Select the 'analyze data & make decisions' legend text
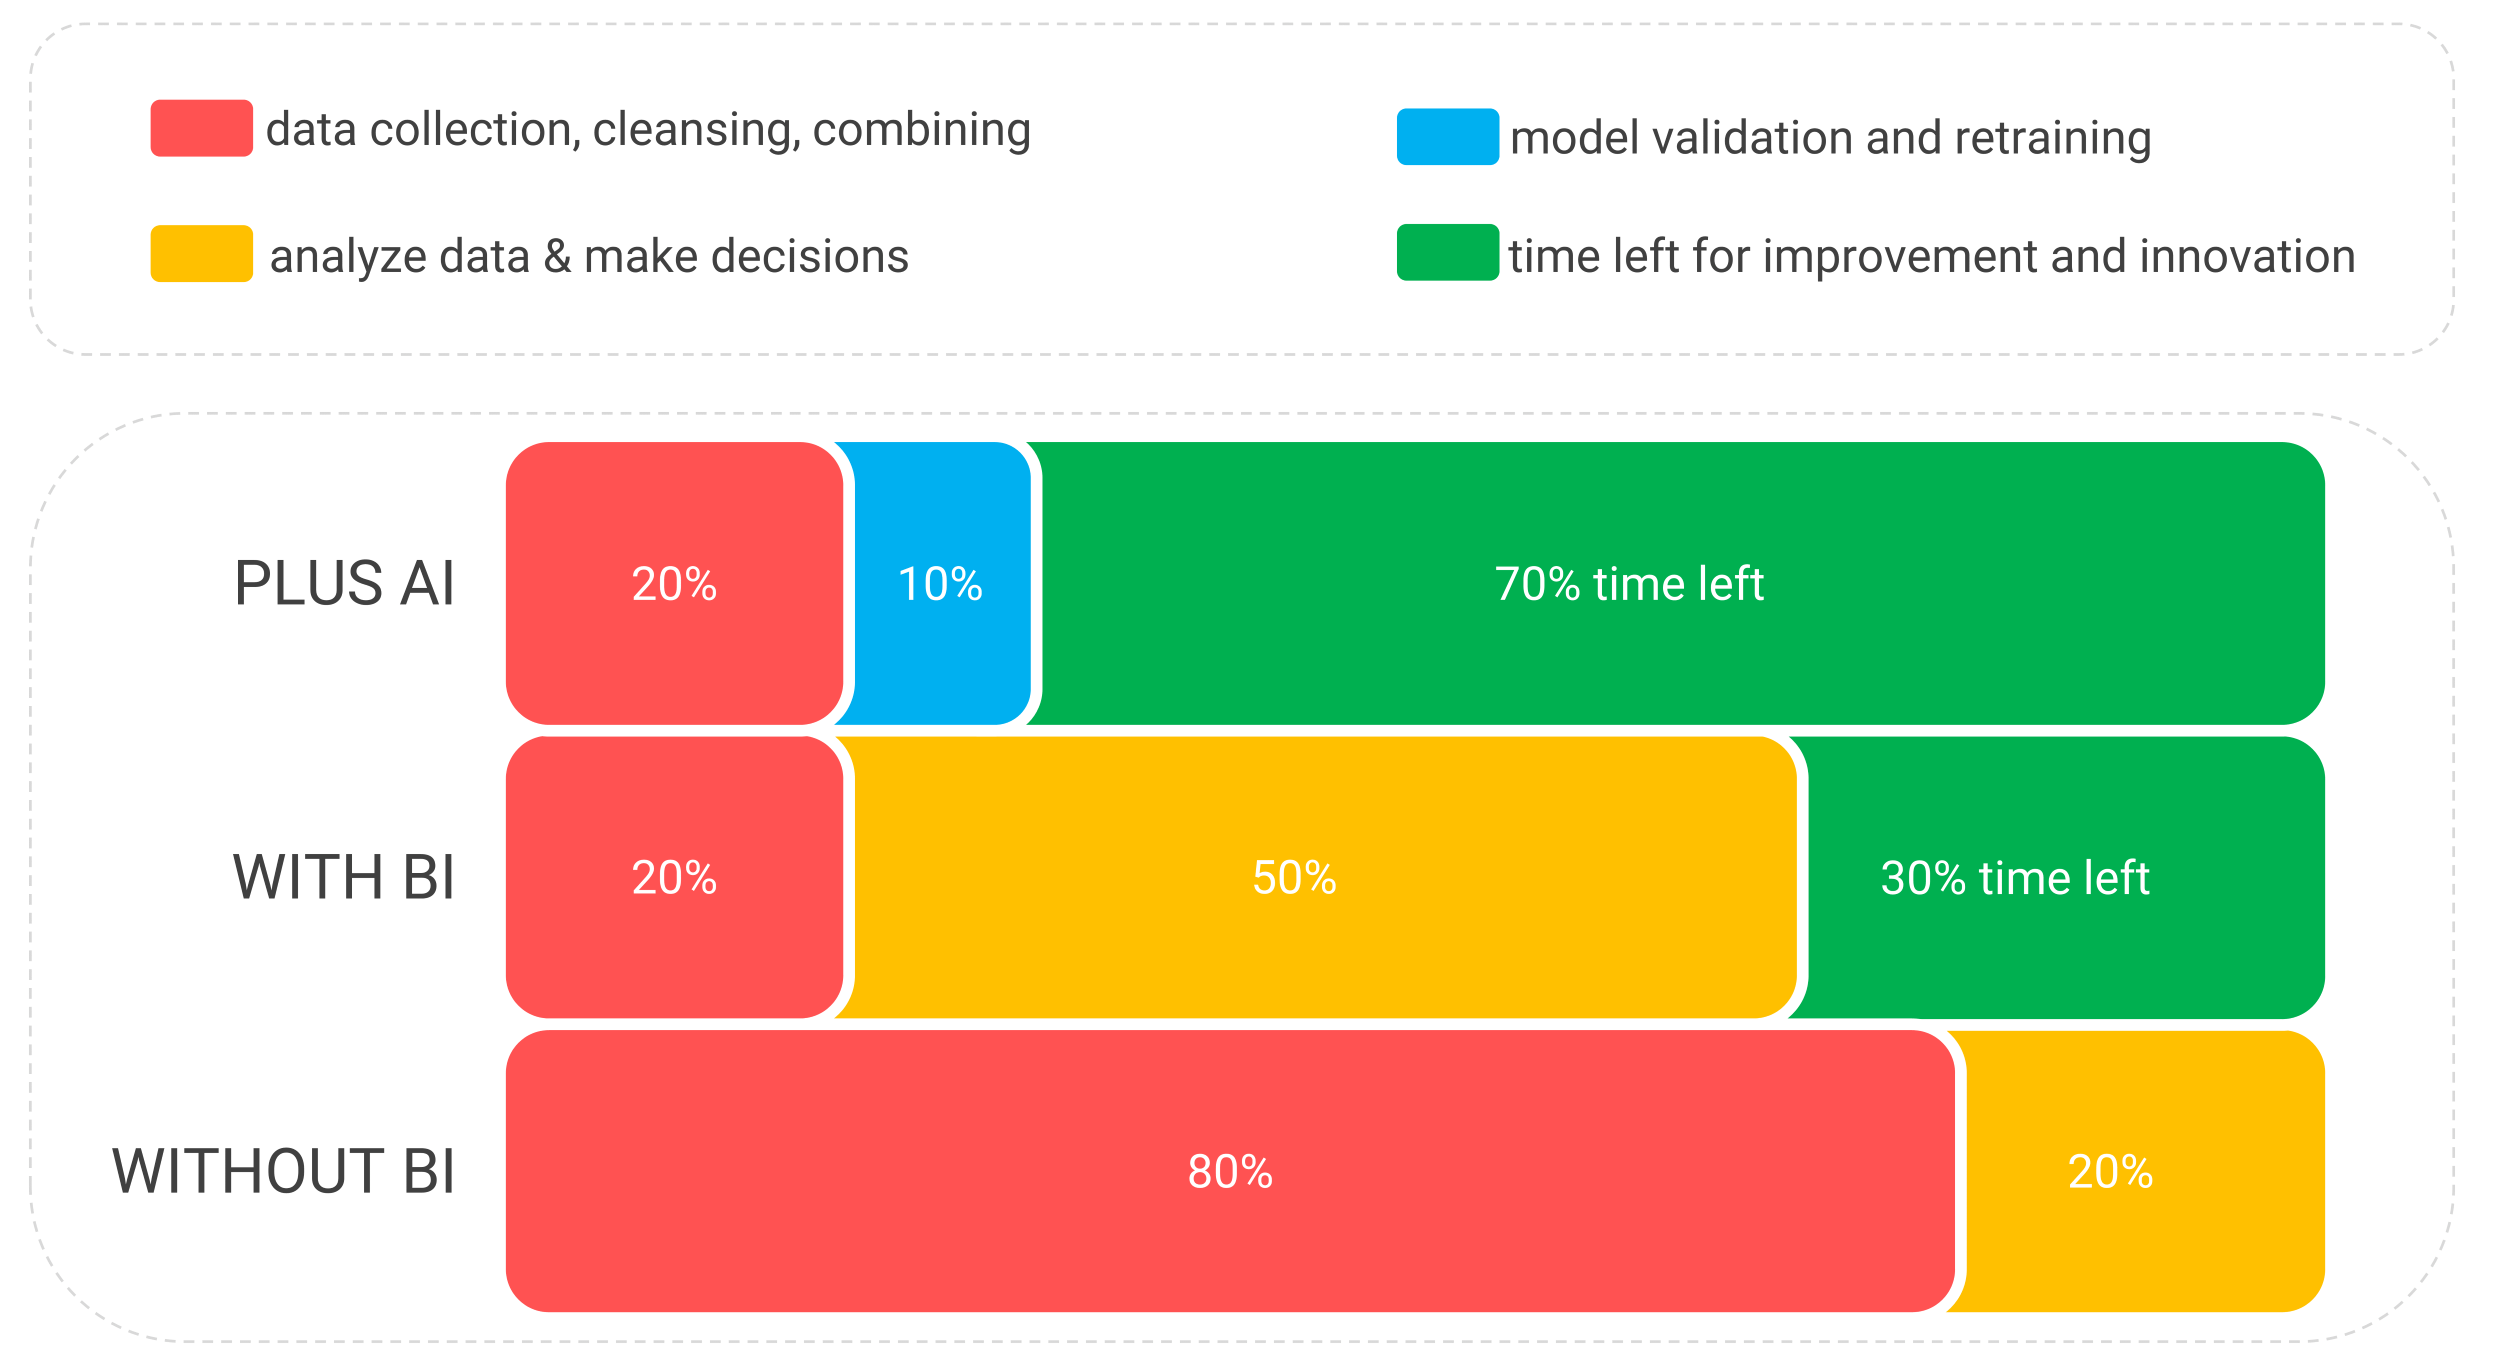This screenshot has height=1359, width=2500. pos(589,256)
